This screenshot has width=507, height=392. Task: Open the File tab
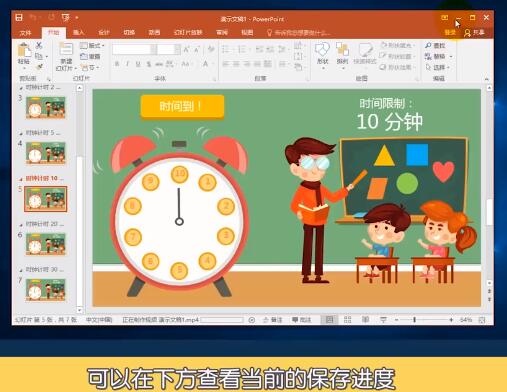pyautogui.click(x=25, y=33)
